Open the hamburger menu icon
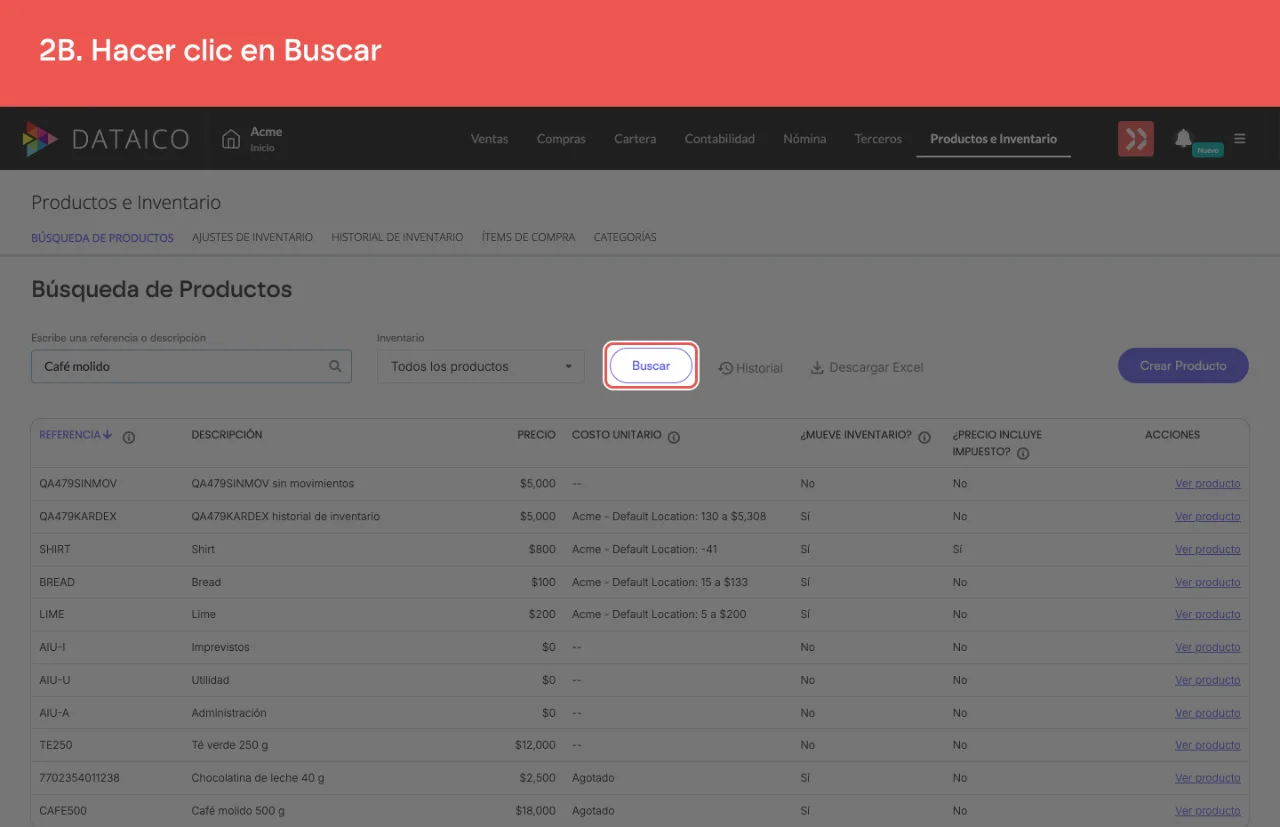This screenshot has height=827, width=1280. [1240, 139]
